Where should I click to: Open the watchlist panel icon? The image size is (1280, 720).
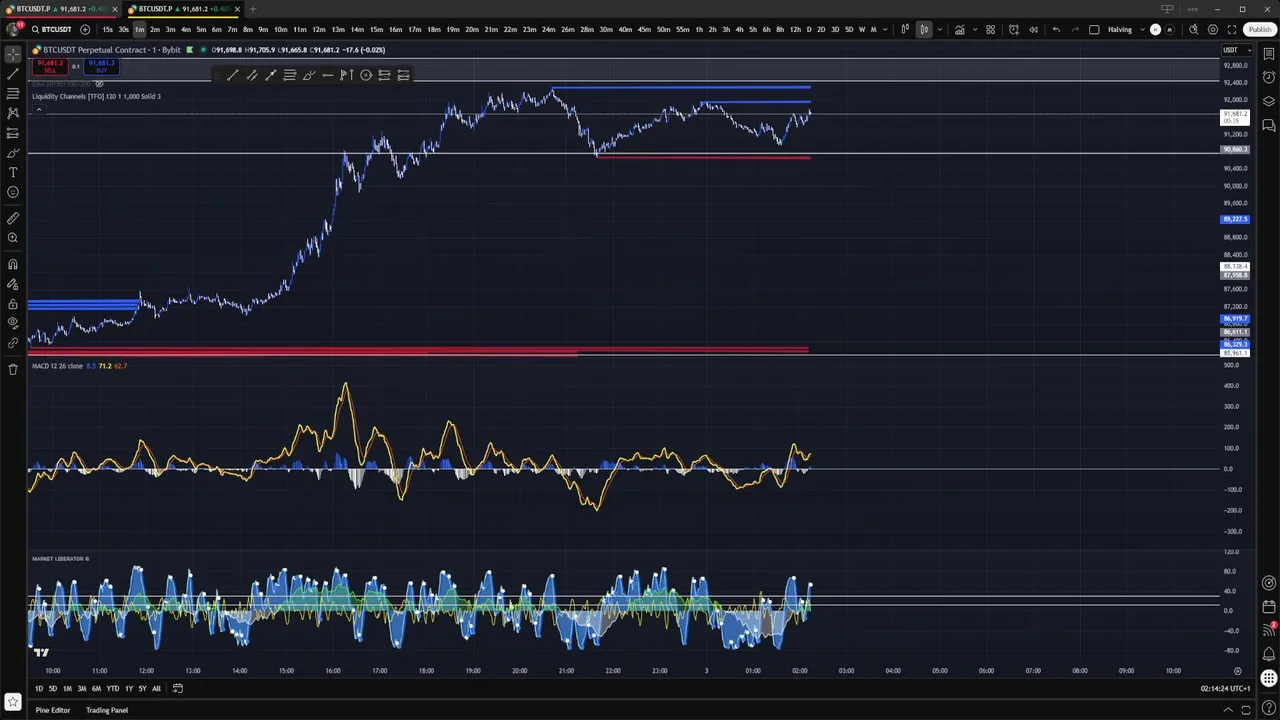1269,54
